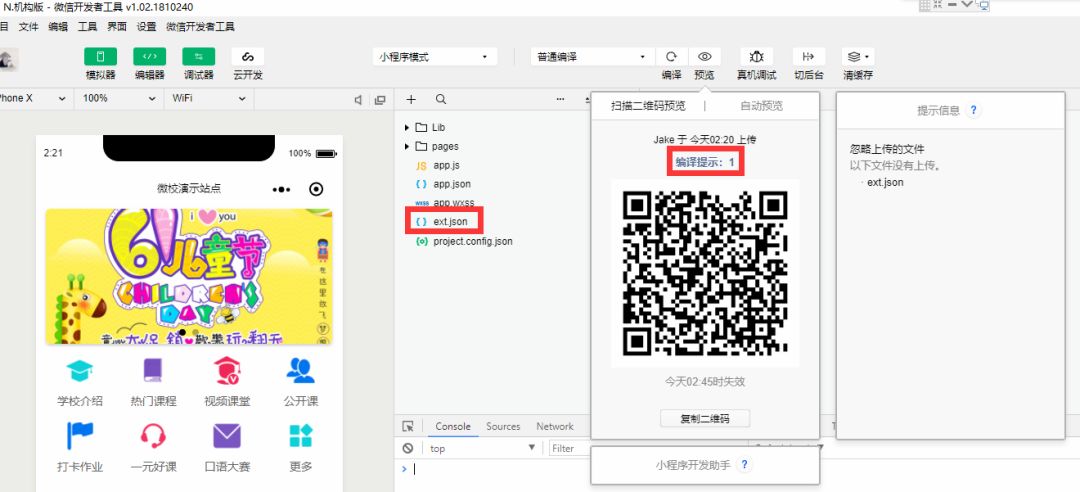Change the 100% zoom dropdown

118,99
